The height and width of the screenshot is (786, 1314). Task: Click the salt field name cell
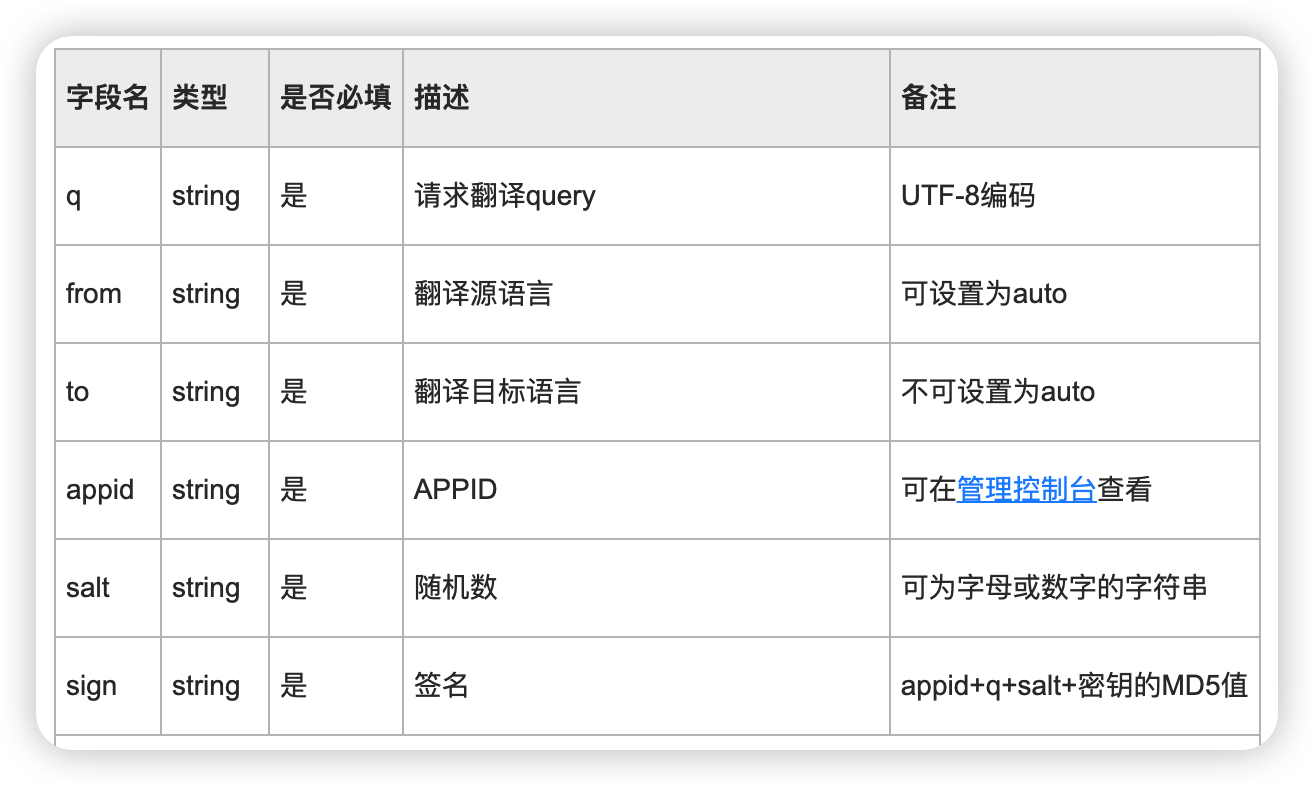tap(88, 588)
